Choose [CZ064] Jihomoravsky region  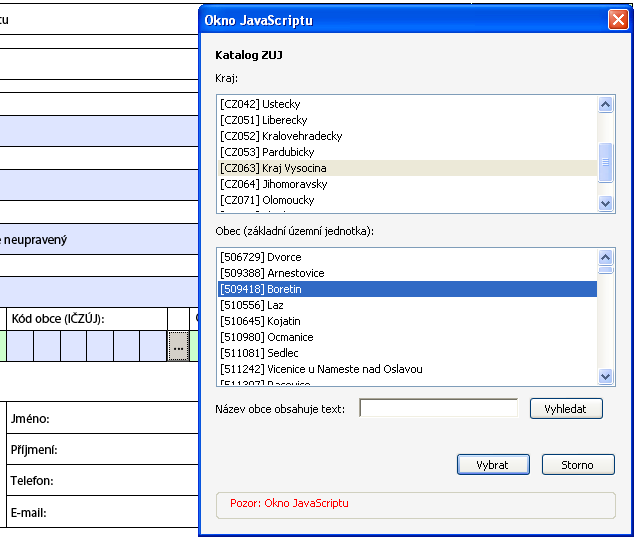tap(407, 184)
